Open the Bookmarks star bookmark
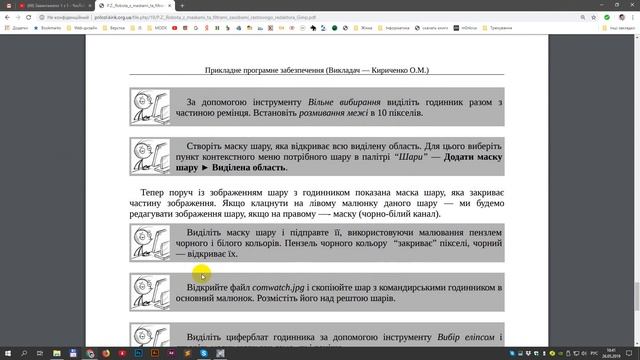The image size is (640, 360). 47,28
